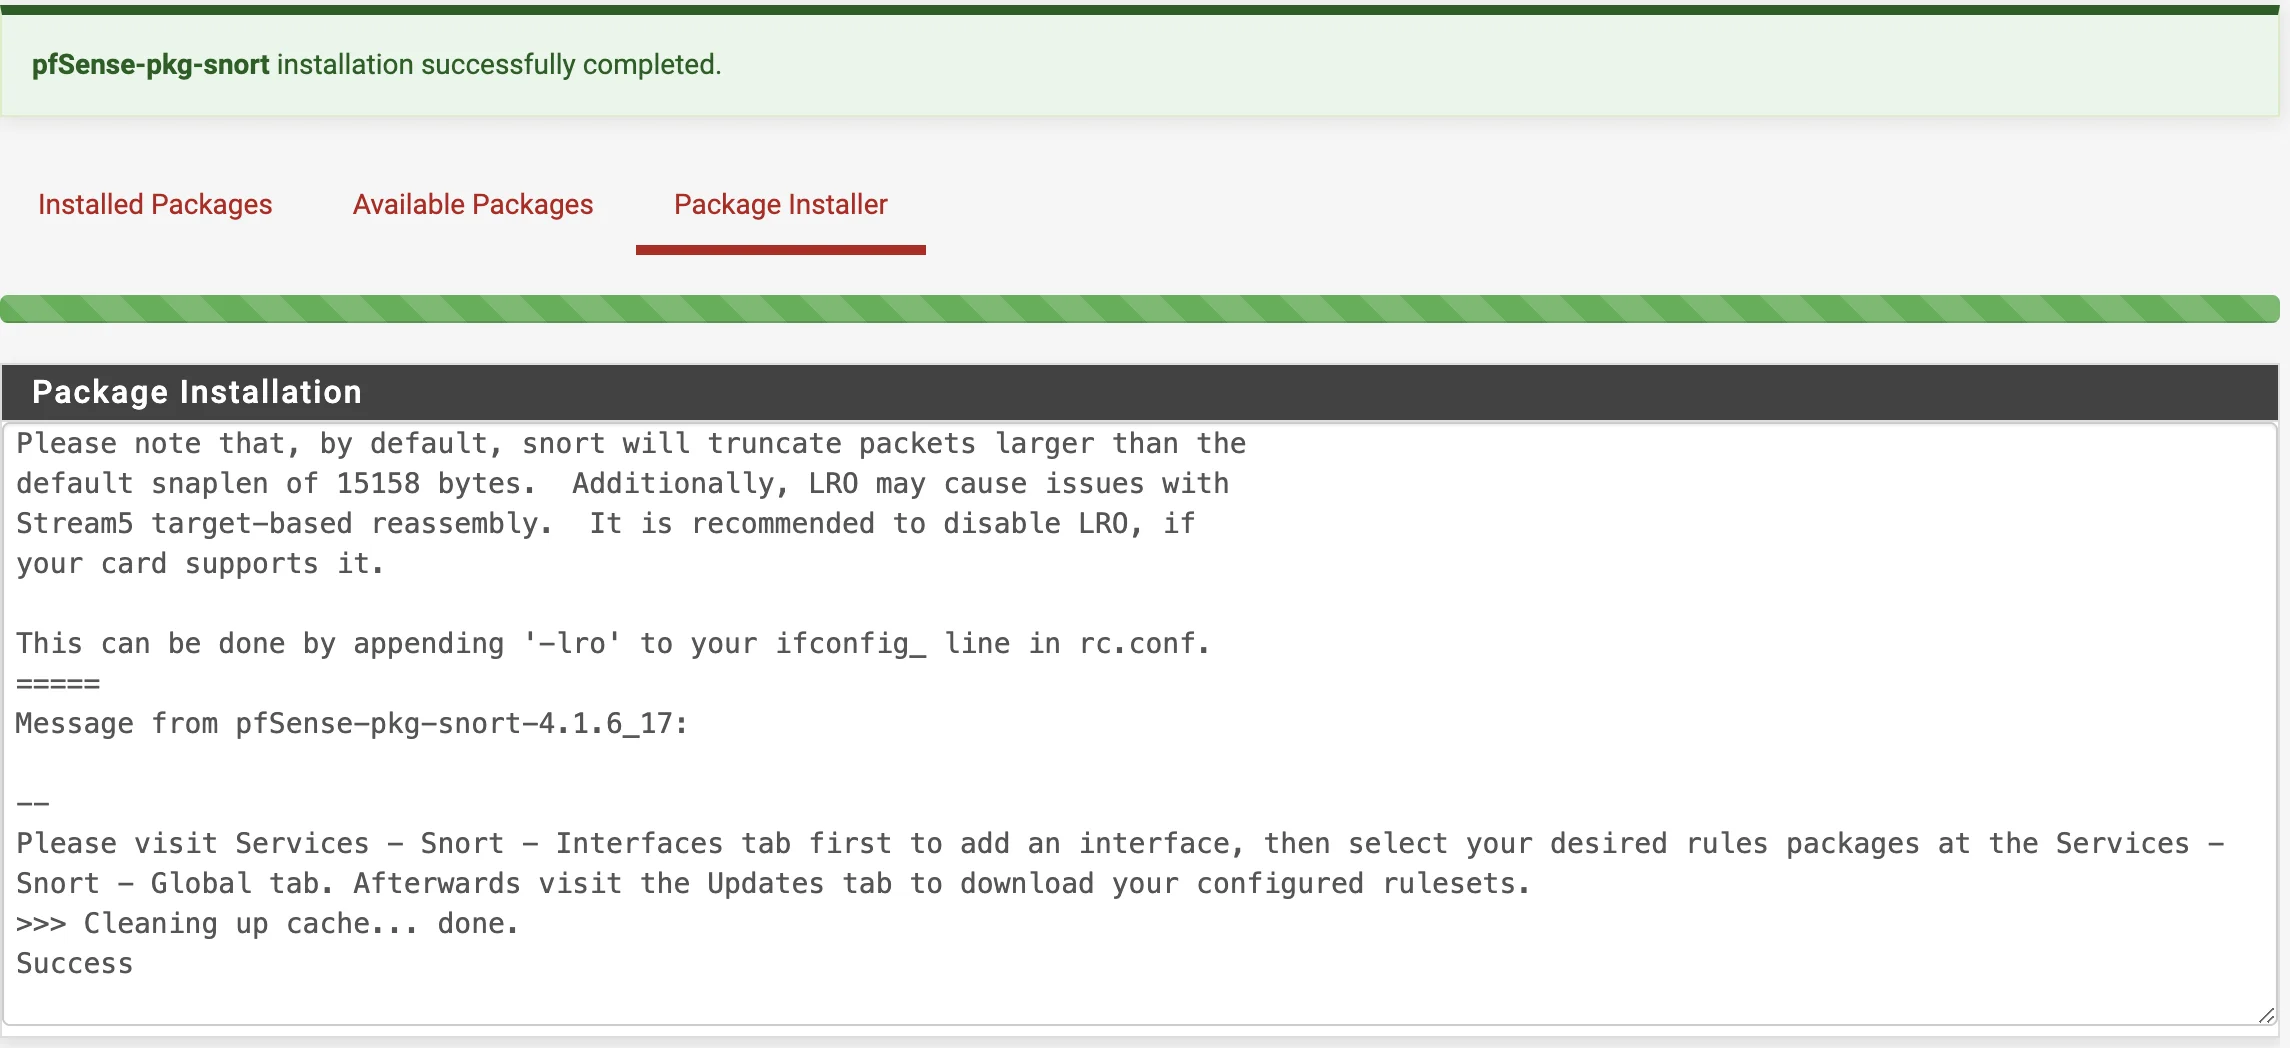
Task: Click '>>> Cleaning up cache... done.' line
Action: pyautogui.click(x=268, y=924)
